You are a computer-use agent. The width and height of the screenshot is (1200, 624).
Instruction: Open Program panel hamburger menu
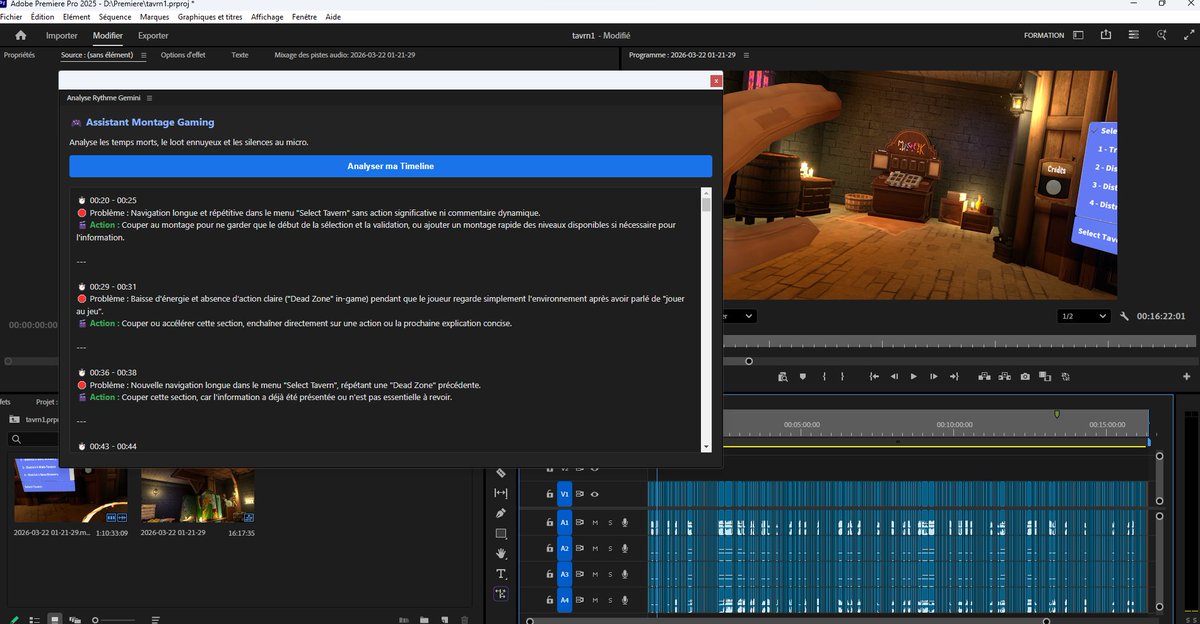[x=744, y=55]
